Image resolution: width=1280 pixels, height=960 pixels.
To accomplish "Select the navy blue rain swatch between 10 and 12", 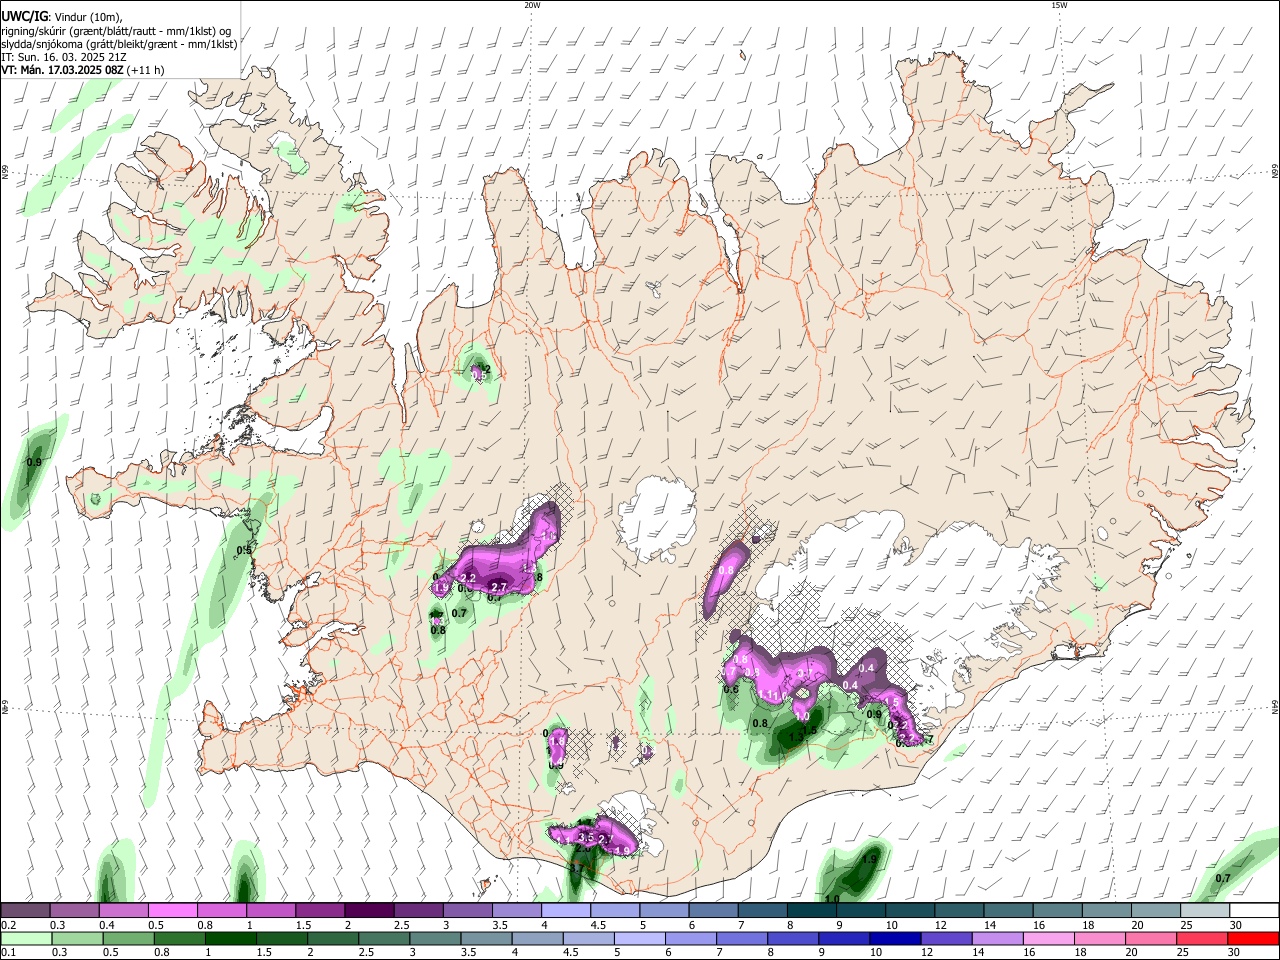I will 896,939.
